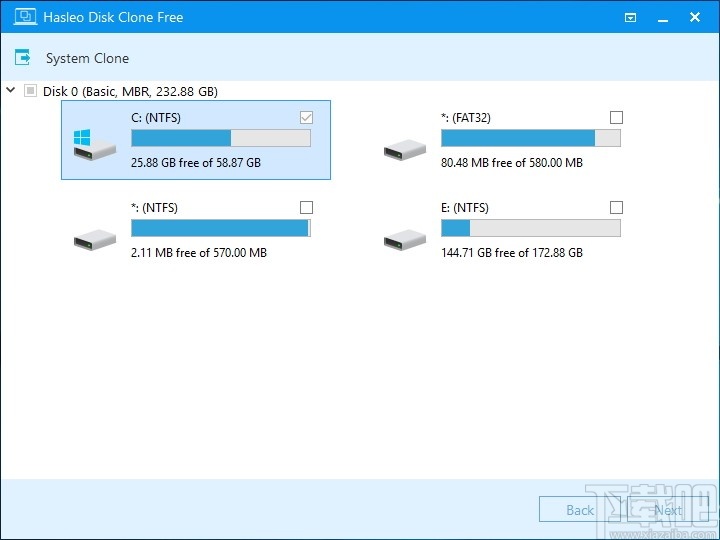The width and height of the screenshot is (720, 540).
Task: Click the text 2.11 MB free of 570.00 MB
Action: point(199,253)
